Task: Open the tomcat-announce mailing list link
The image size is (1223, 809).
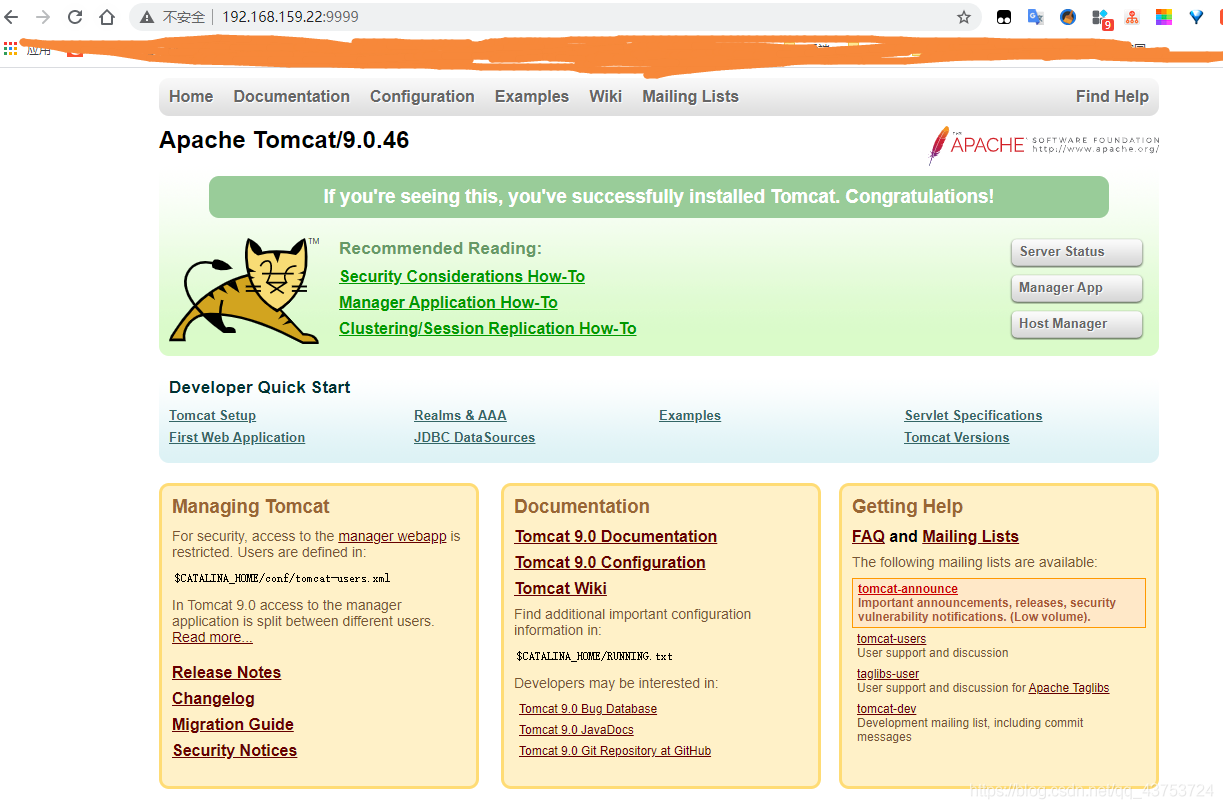Action: click(x=908, y=589)
